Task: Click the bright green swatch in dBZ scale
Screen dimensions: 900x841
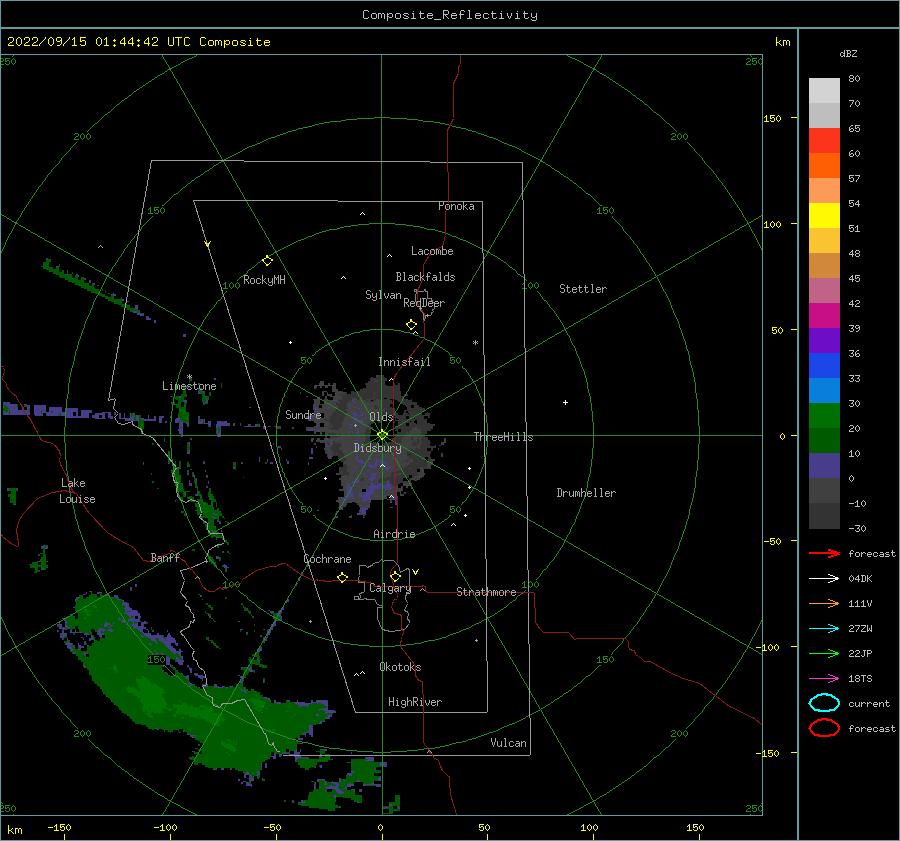Action: click(824, 416)
